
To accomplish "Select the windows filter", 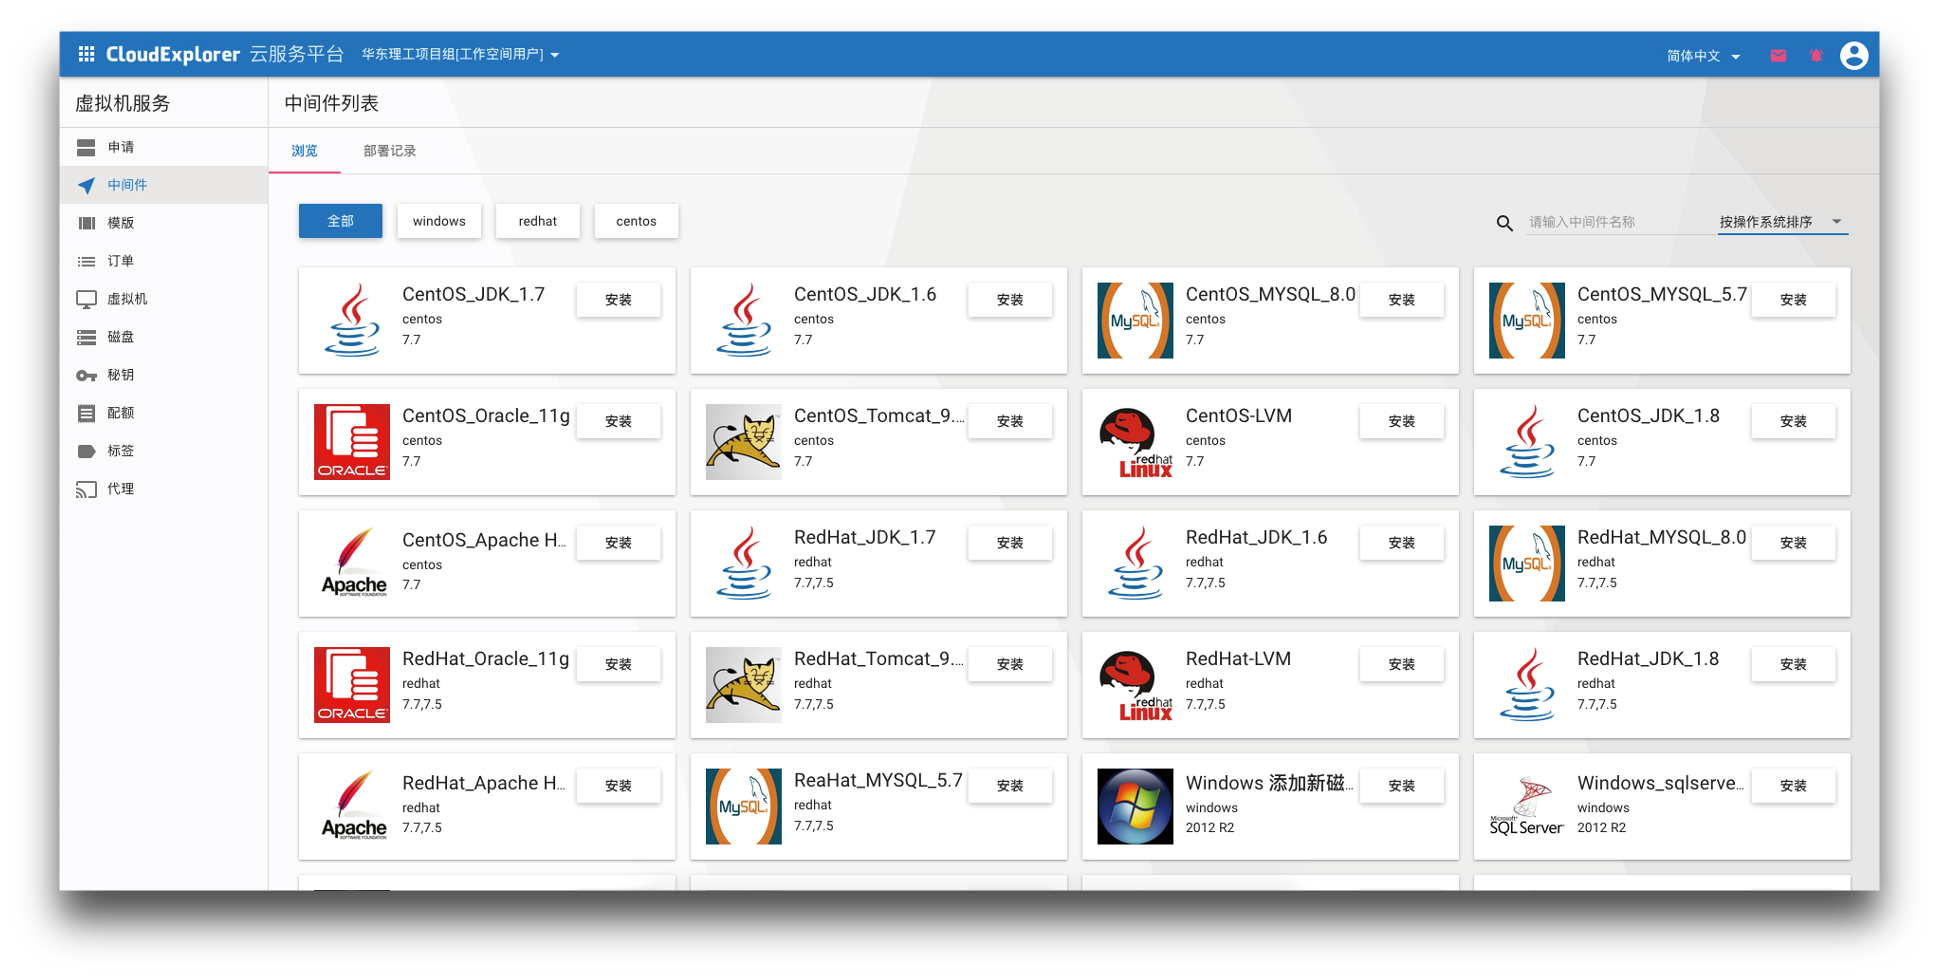I will (439, 221).
